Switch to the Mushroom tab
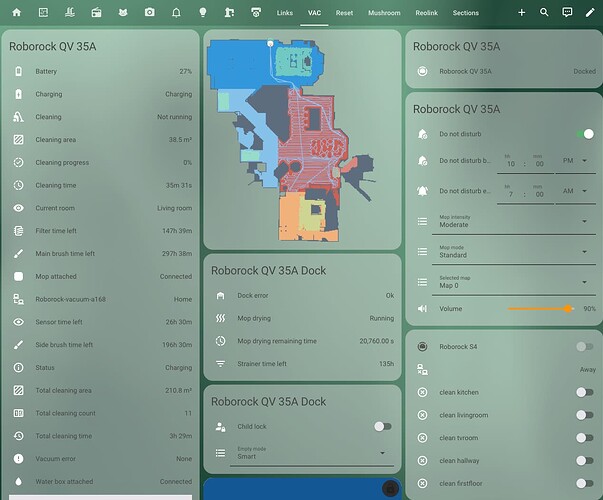The width and height of the screenshot is (603, 500). point(384,13)
